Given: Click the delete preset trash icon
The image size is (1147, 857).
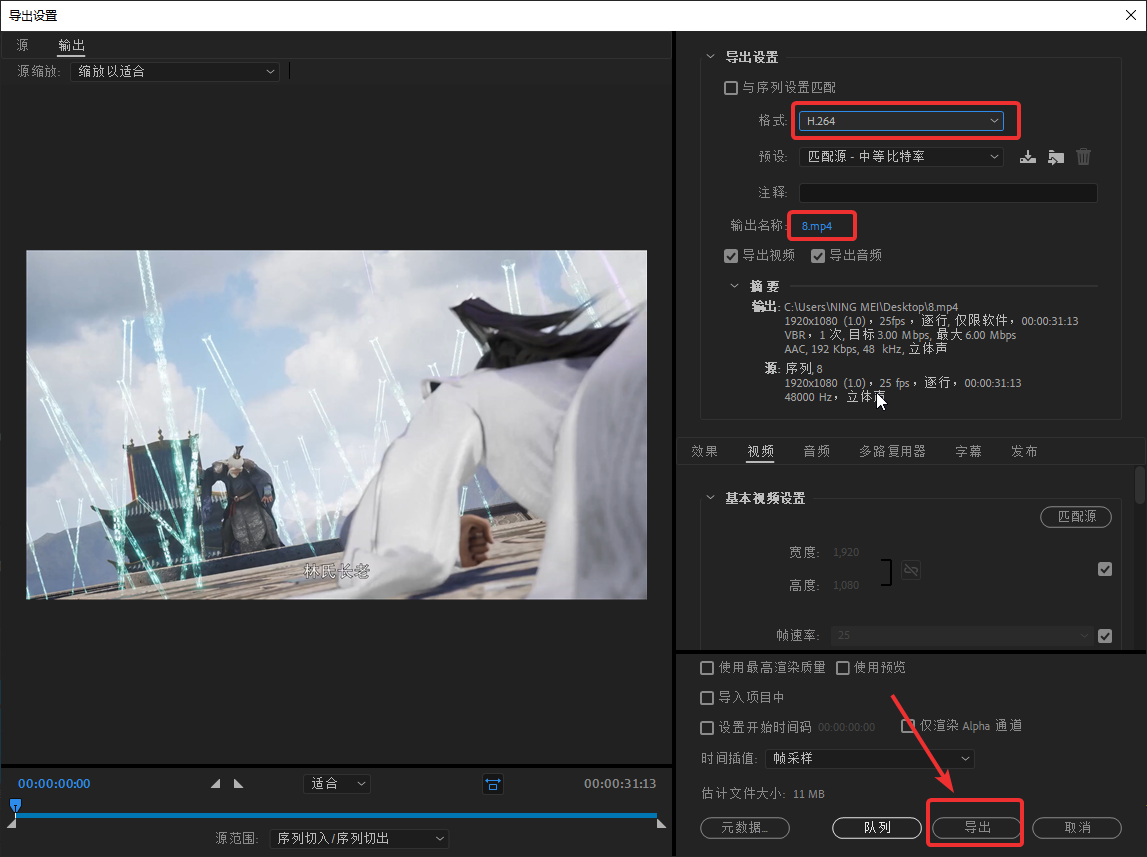Looking at the screenshot, I should pyautogui.click(x=1083, y=156).
